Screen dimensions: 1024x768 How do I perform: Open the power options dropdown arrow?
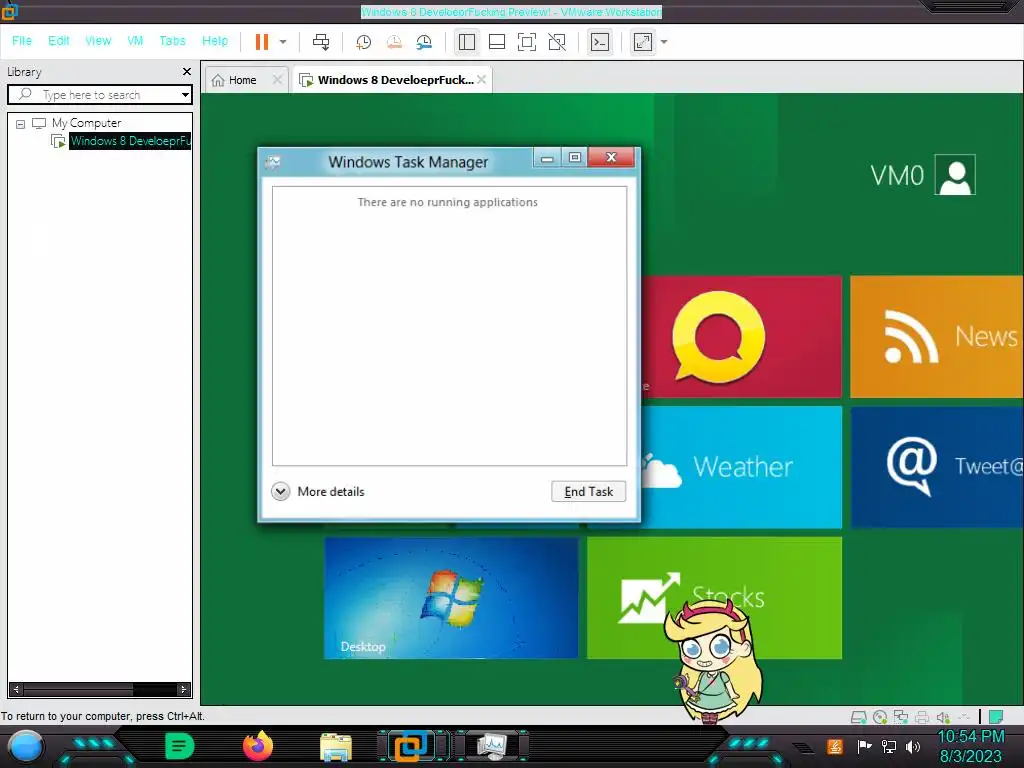point(283,42)
